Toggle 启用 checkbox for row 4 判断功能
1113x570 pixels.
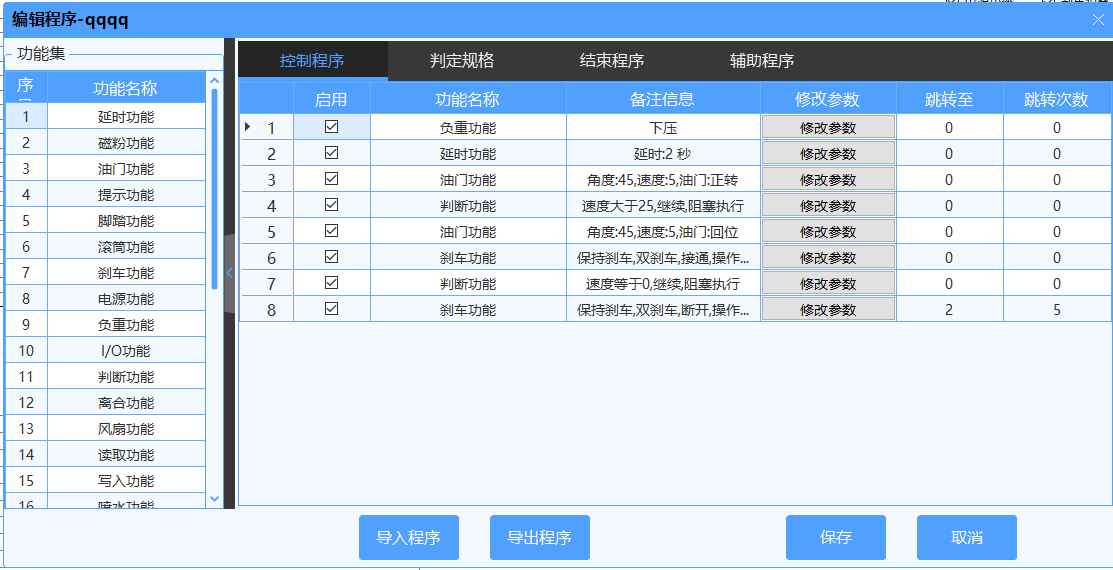point(331,205)
